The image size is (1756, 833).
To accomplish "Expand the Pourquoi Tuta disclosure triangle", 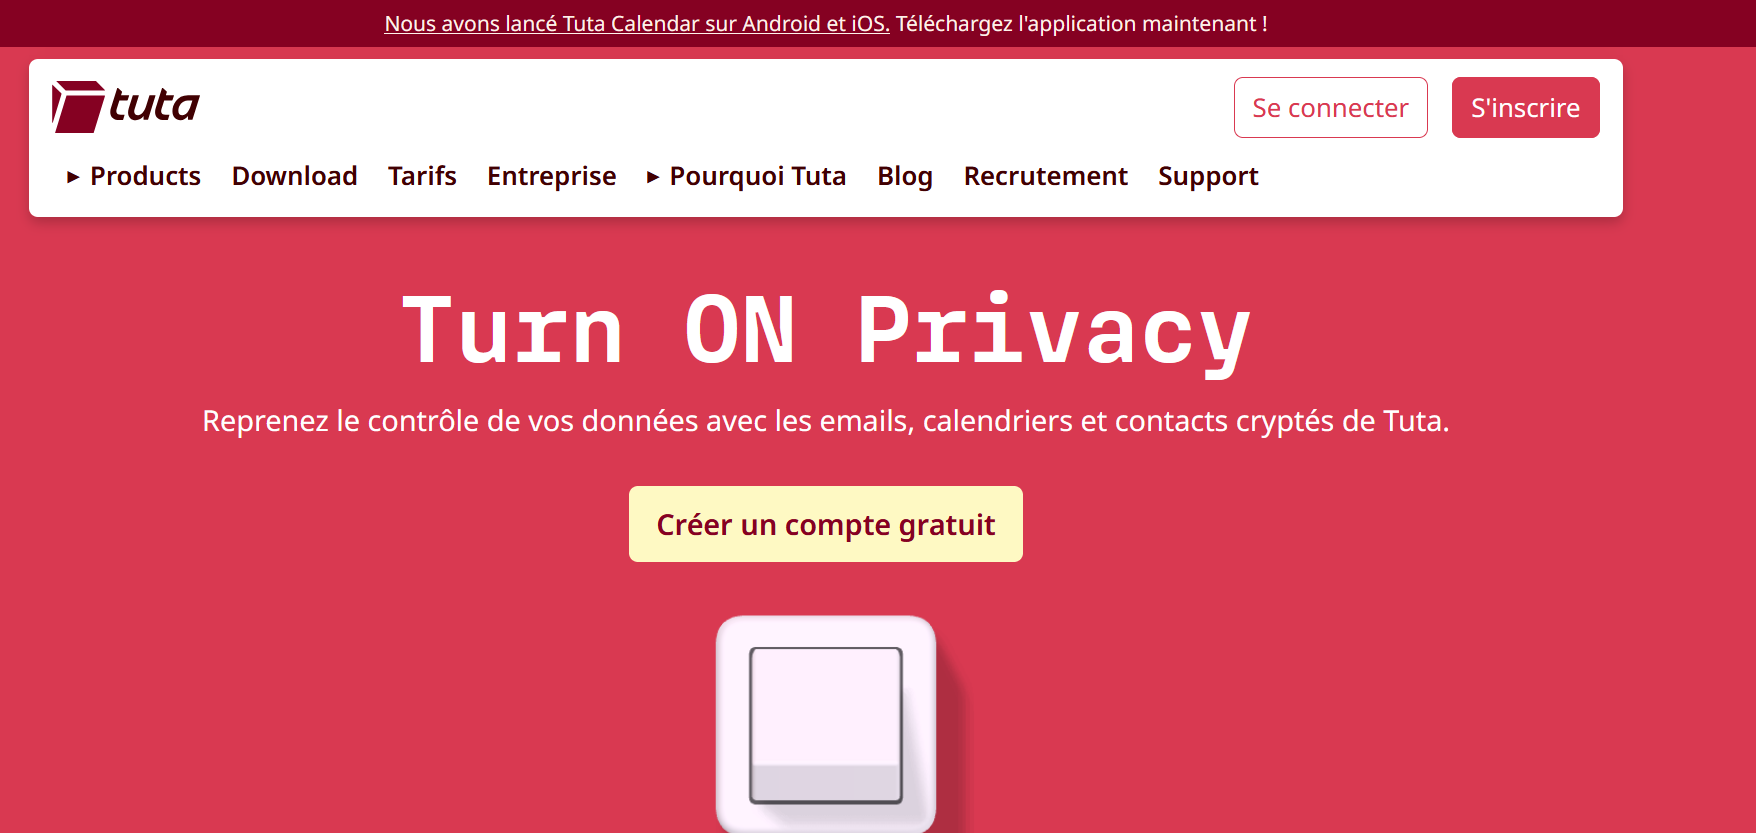I will pyautogui.click(x=653, y=177).
